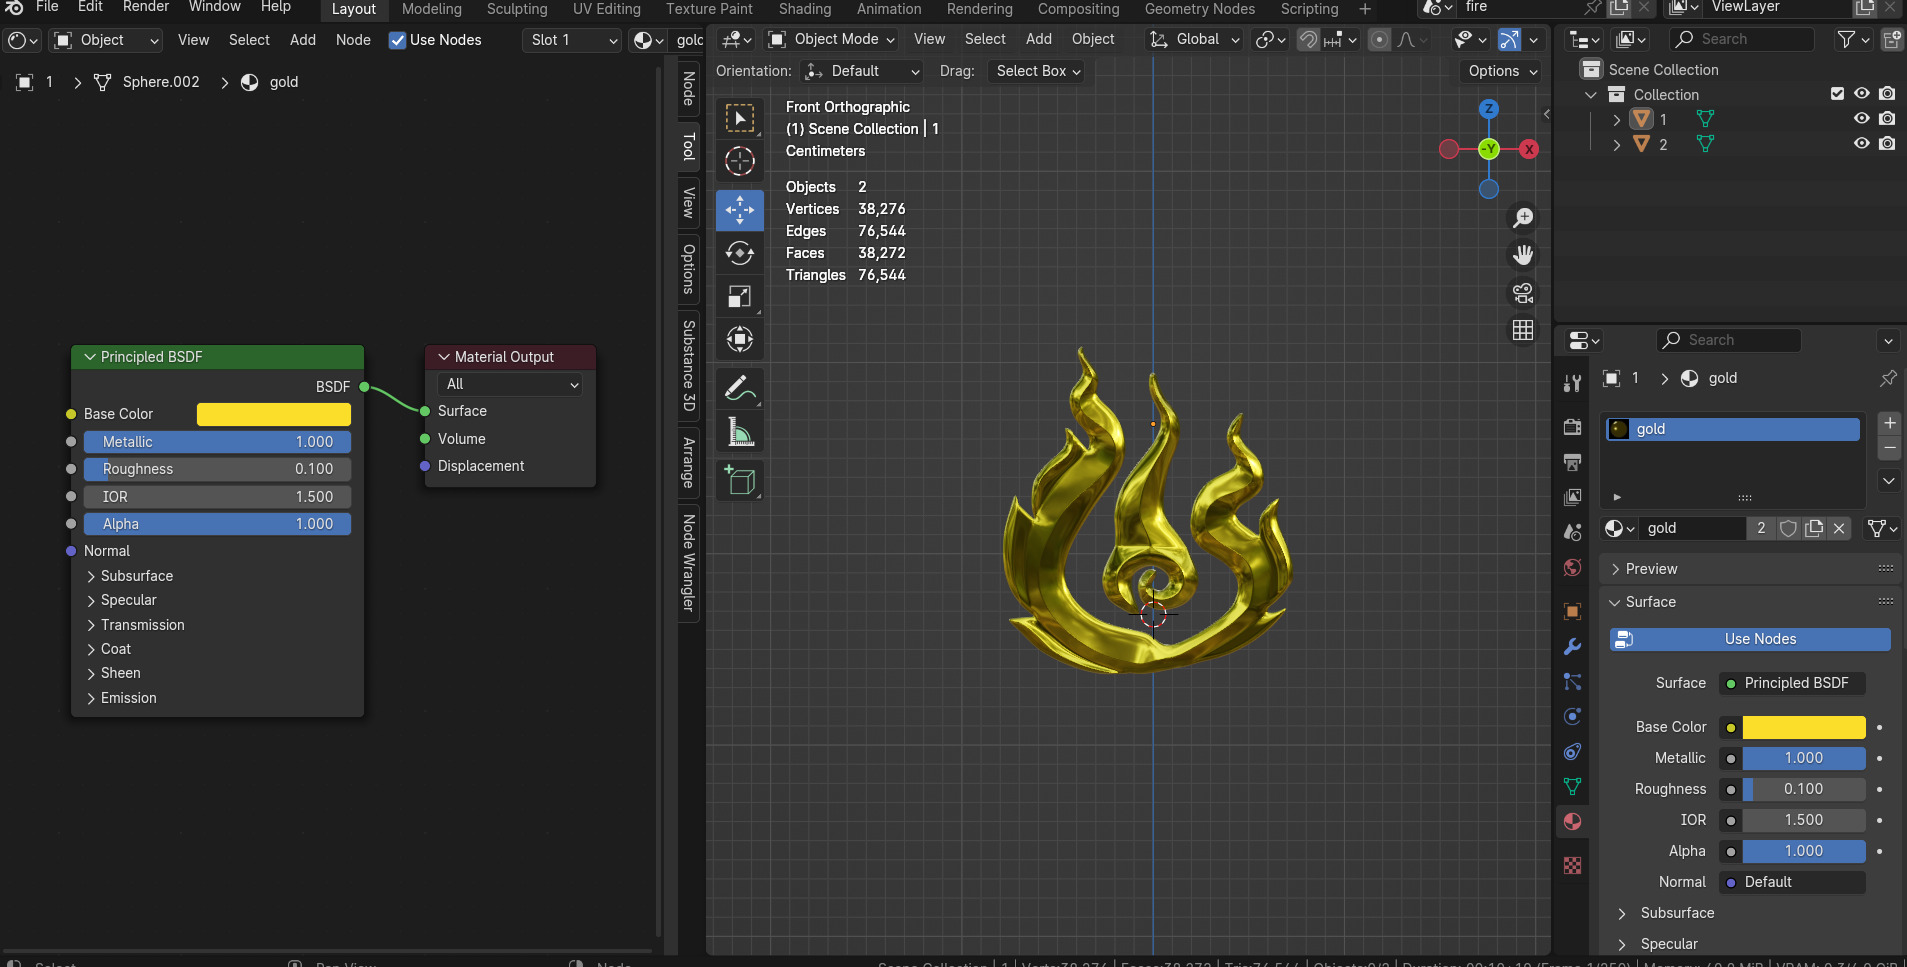Click Principled BSDF surface shader selector
Screen dimensions: 1907x967
[1792, 683]
